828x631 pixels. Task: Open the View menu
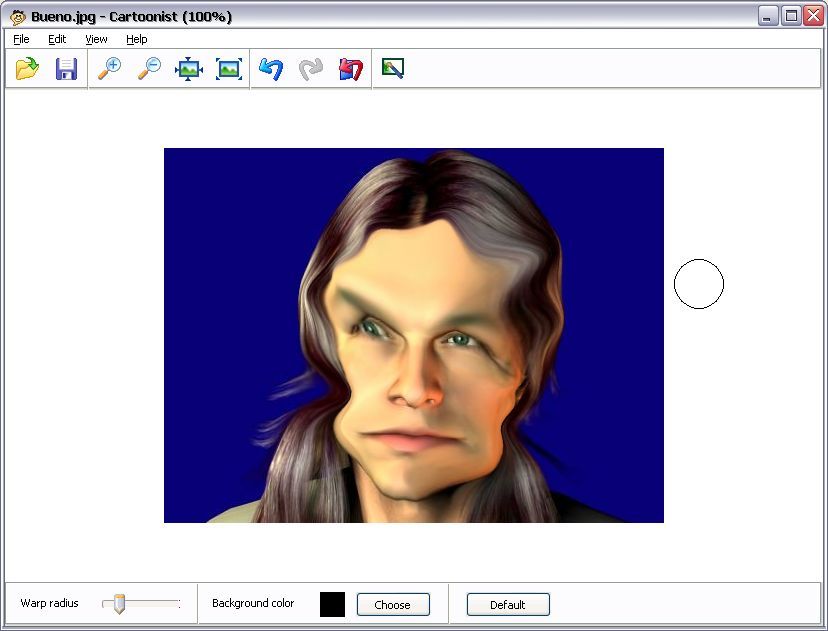[x=95, y=39]
